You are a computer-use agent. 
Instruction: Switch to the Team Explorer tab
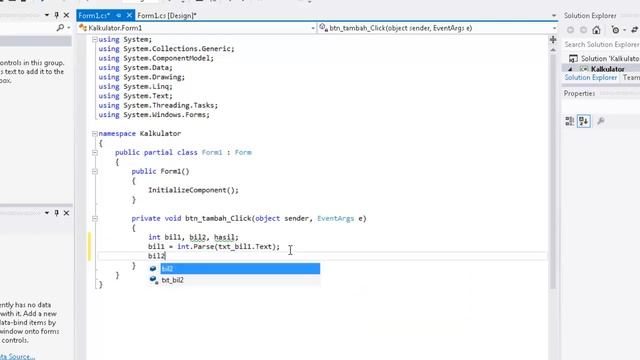tap(631, 78)
